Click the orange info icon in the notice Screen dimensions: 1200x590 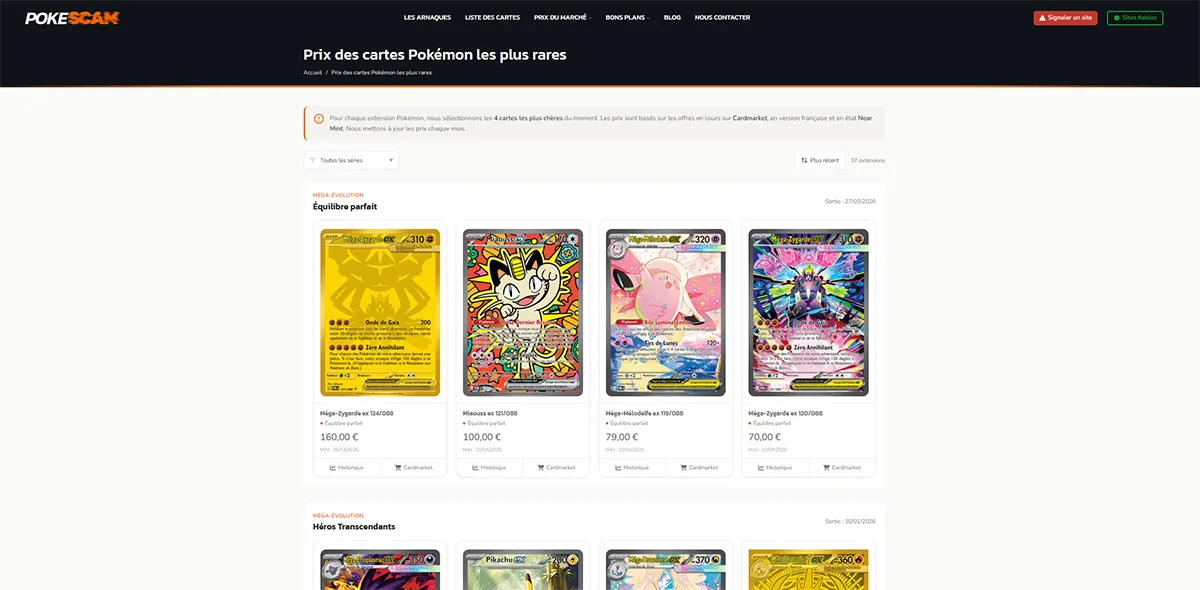pos(319,118)
